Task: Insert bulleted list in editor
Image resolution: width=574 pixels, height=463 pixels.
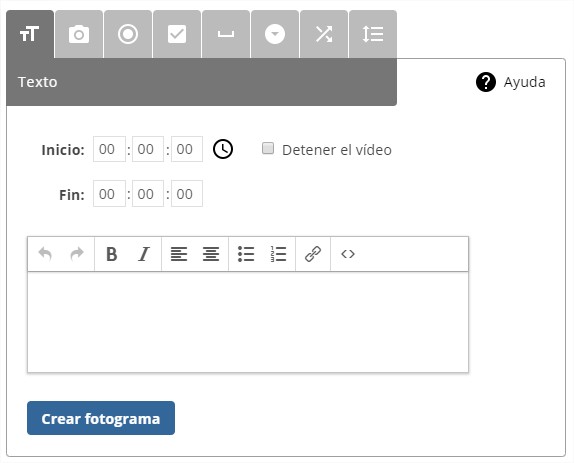Action: click(x=246, y=254)
